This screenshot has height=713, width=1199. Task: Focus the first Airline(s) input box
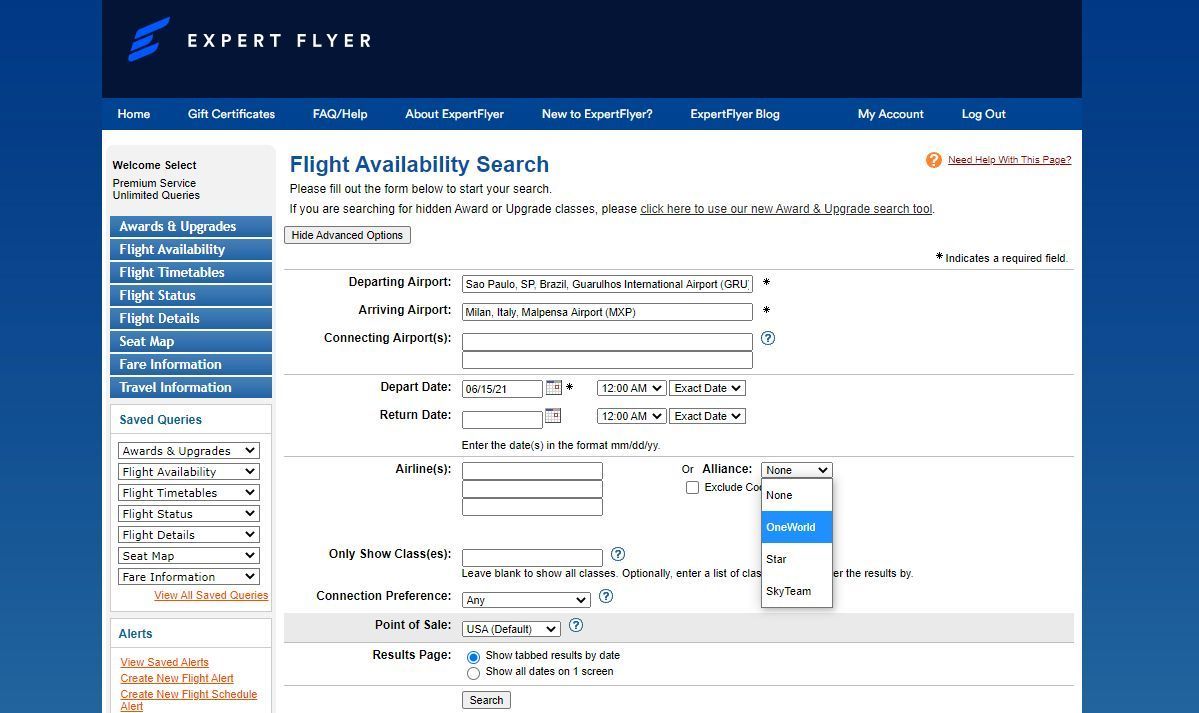tap(532, 470)
